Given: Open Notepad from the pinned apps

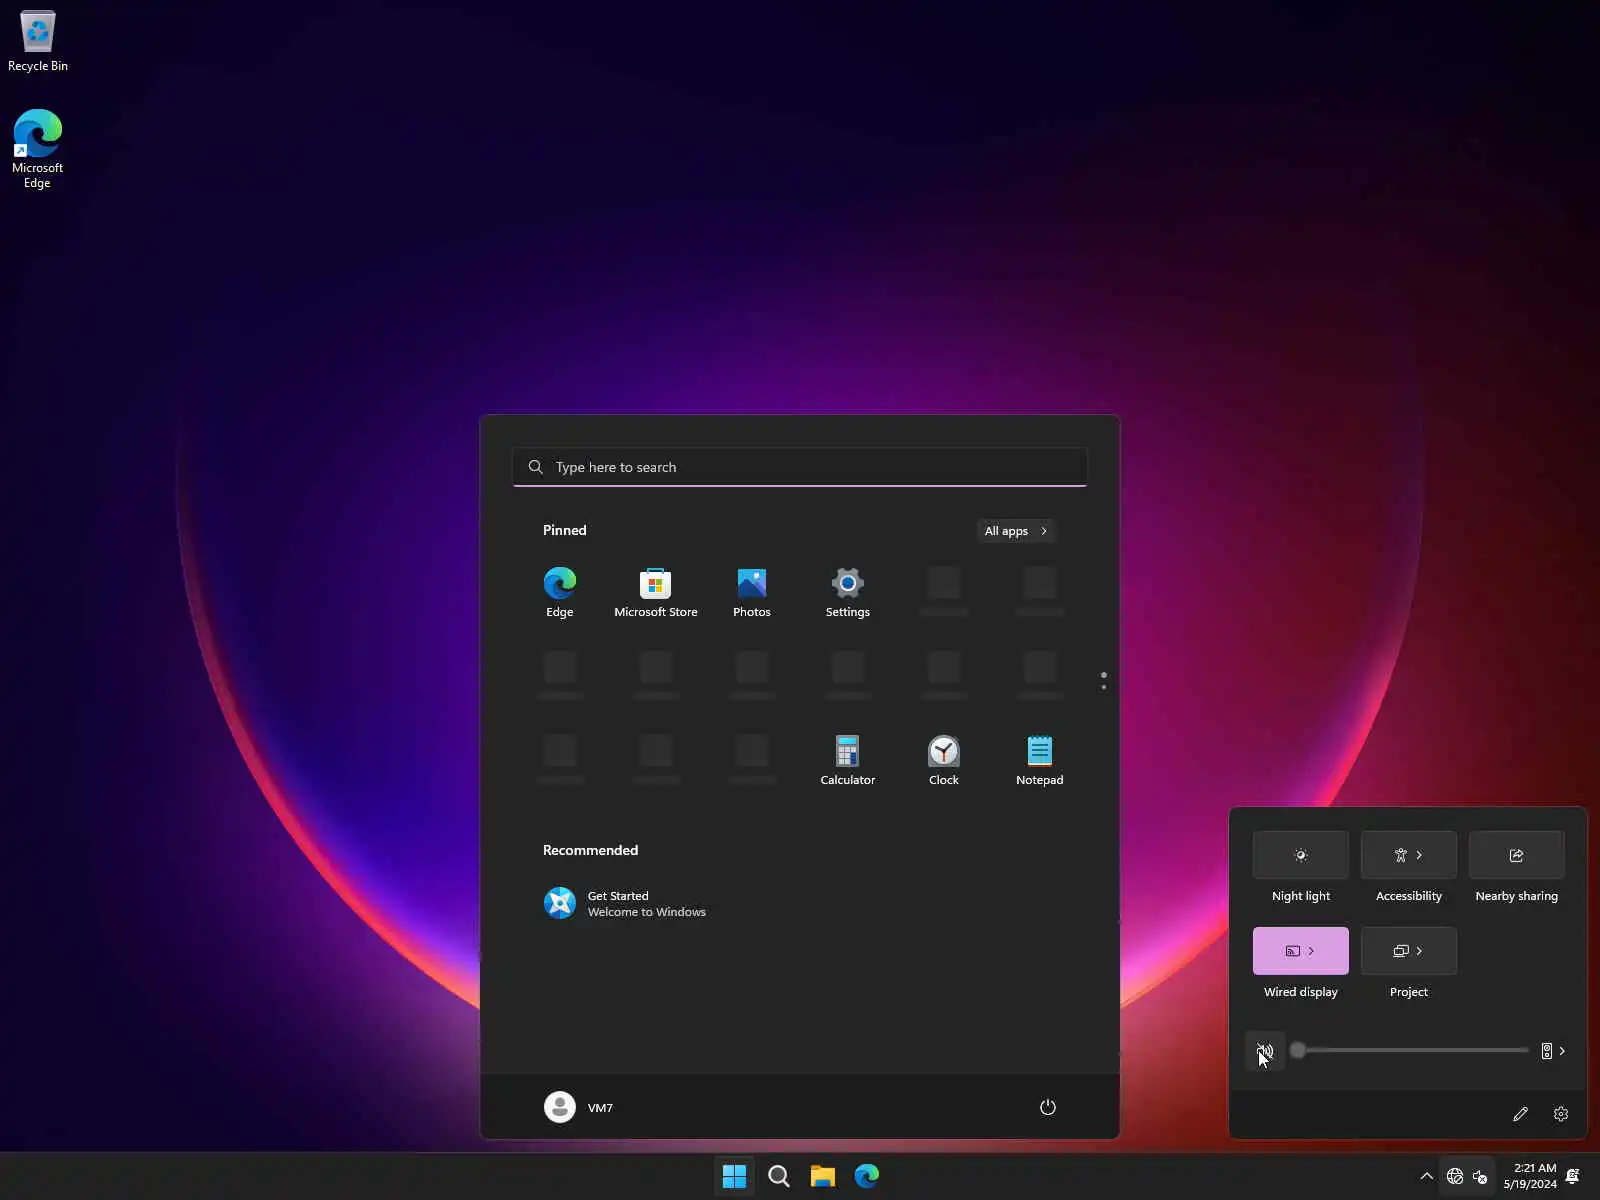Looking at the screenshot, I should (1040, 760).
